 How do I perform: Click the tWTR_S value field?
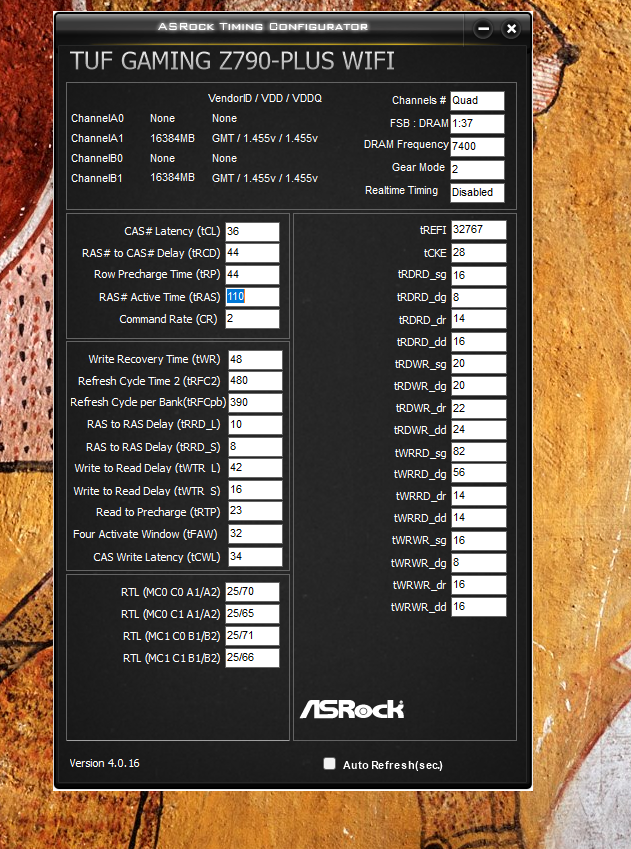pos(255,490)
